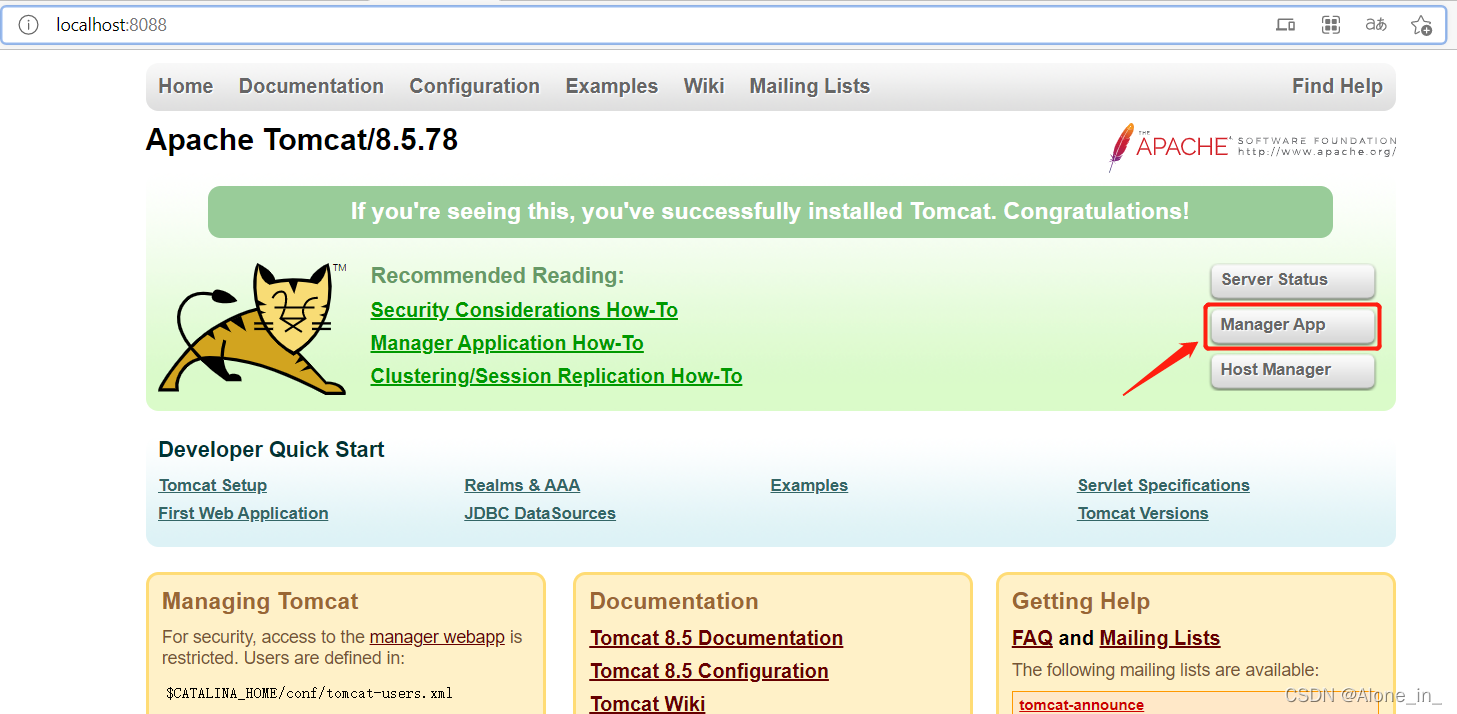Click the congratulations banner text
1457x714 pixels.
(x=770, y=212)
